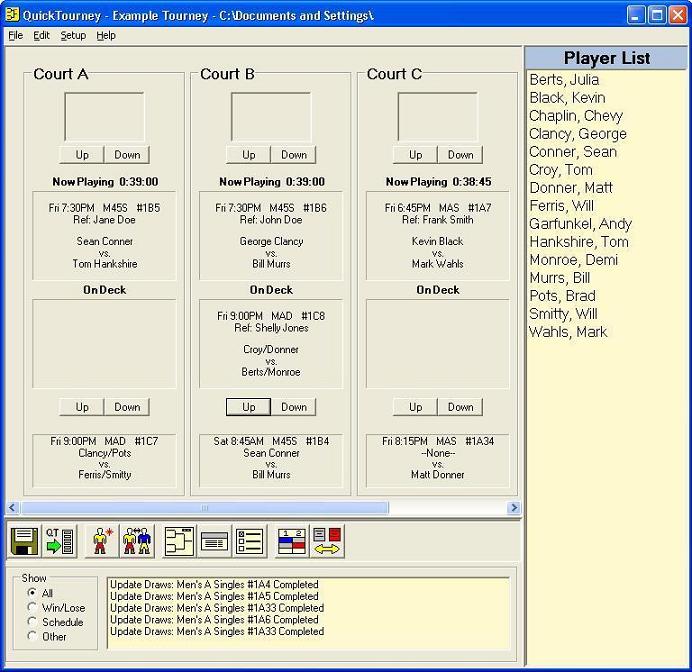Select Black, Kevin in Player List
Image resolution: width=692 pixels, height=672 pixels.
(567, 98)
